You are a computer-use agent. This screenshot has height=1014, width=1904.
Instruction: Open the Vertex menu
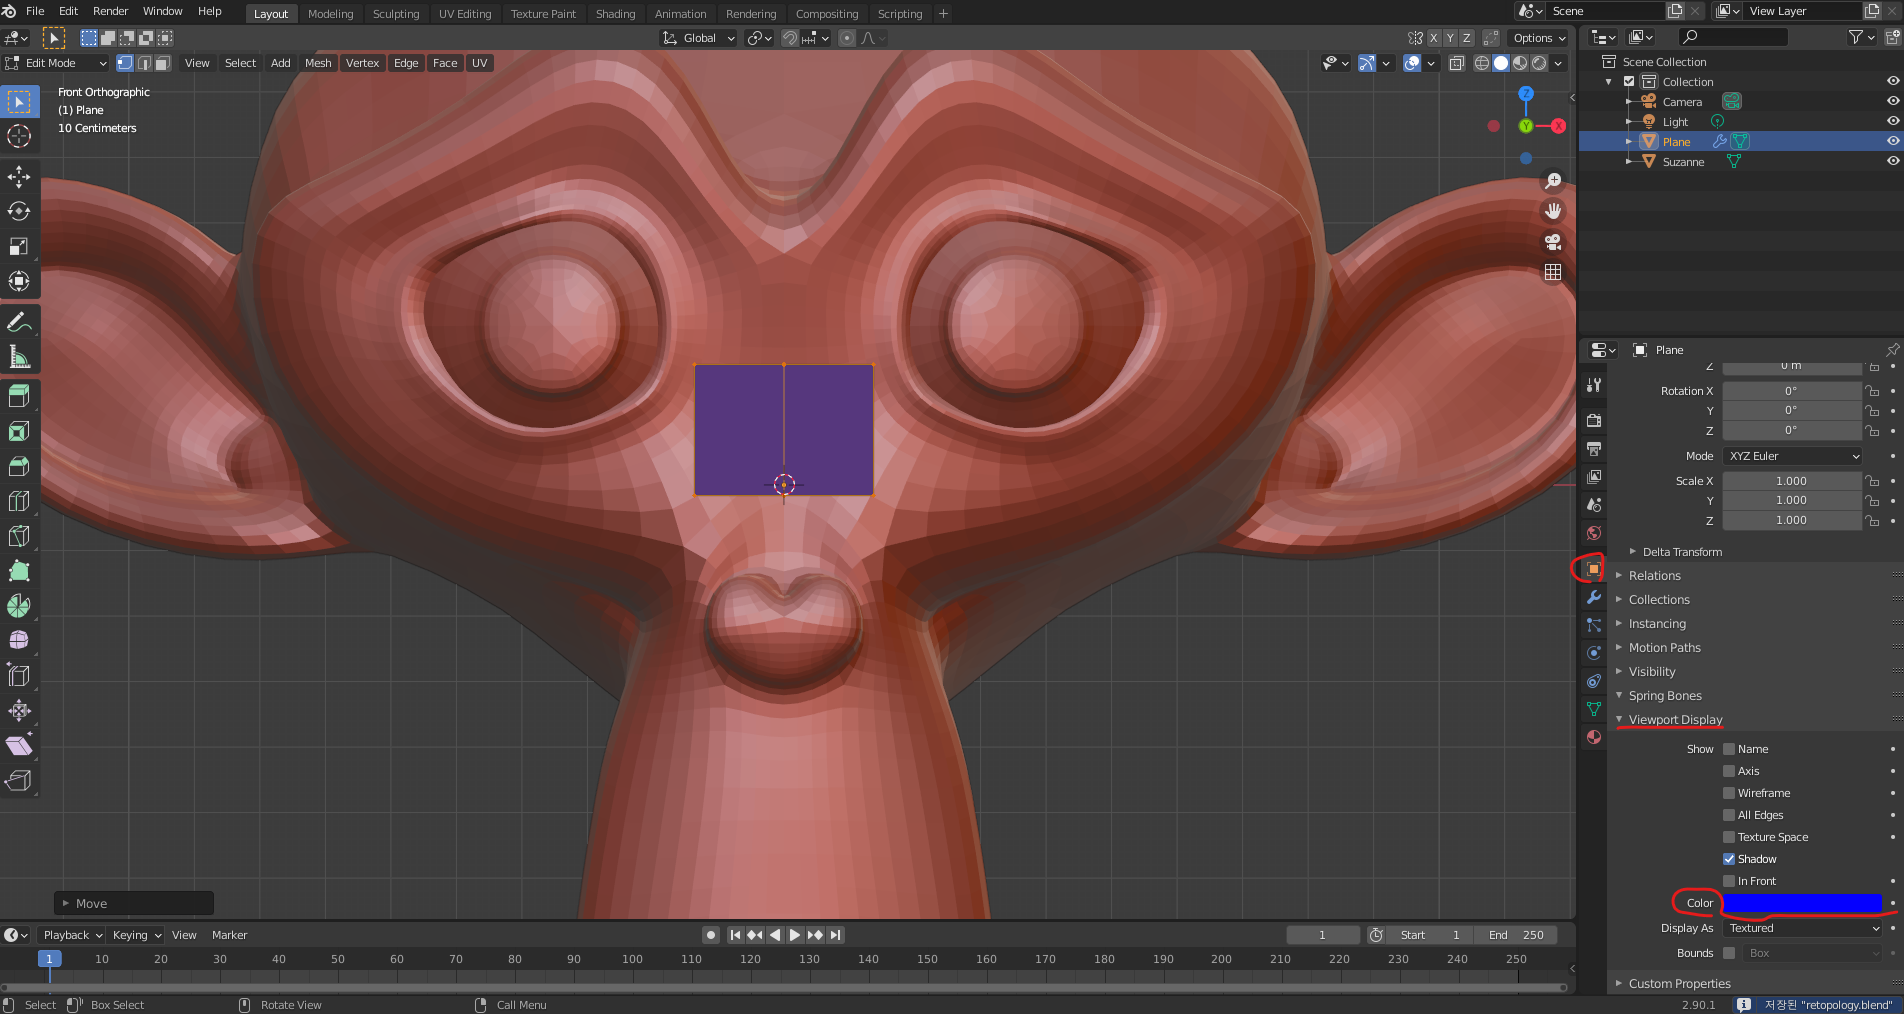tap(362, 63)
